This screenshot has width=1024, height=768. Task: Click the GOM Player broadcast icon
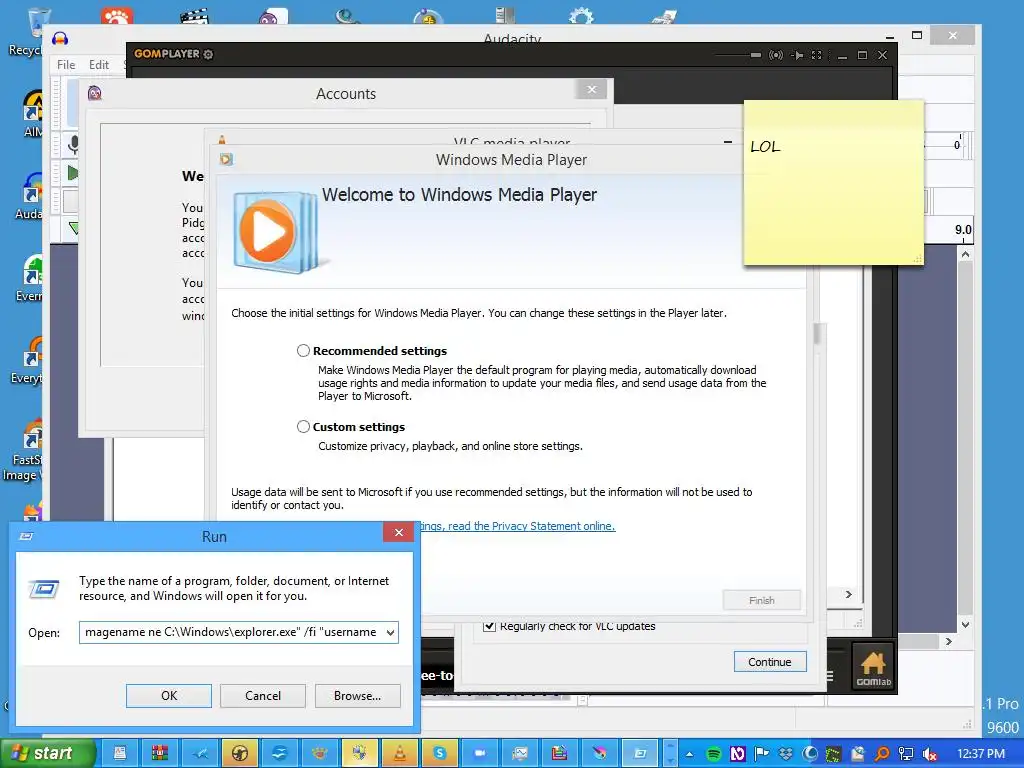(x=776, y=55)
